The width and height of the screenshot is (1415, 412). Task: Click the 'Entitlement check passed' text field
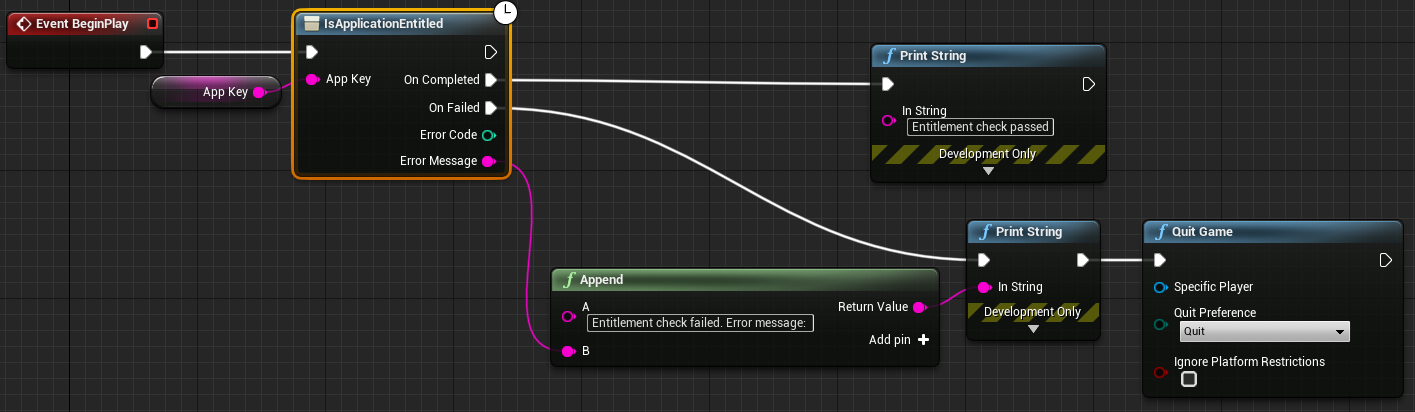click(x=980, y=127)
